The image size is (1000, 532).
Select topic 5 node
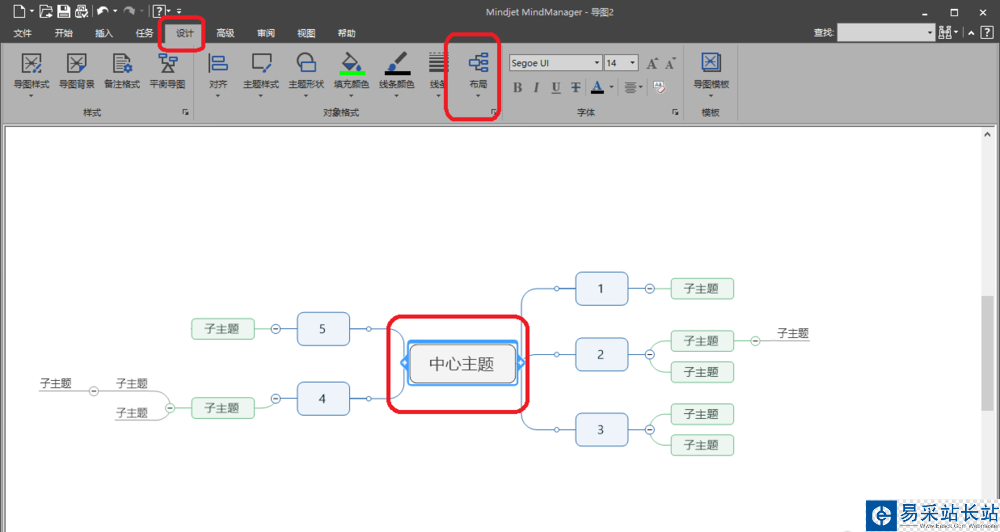click(x=323, y=329)
